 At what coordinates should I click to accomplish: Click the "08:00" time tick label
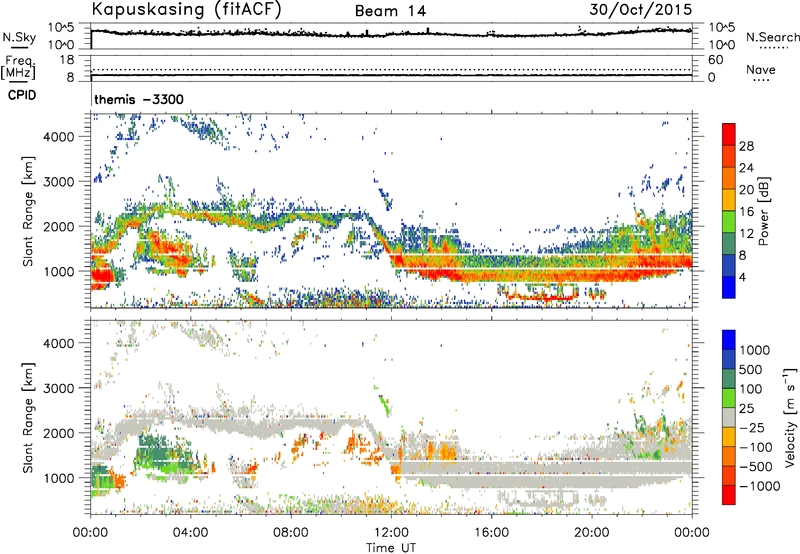point(290,533)
